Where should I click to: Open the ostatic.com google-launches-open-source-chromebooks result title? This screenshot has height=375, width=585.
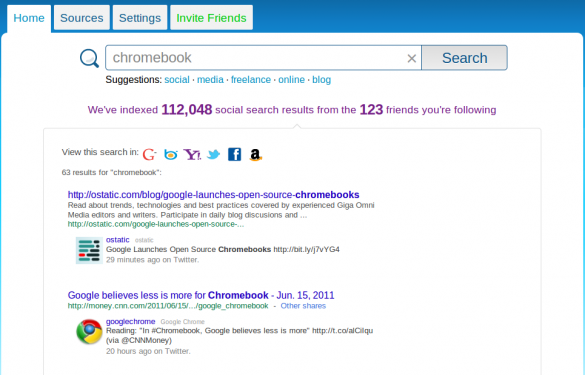click(x=213, y=195)
